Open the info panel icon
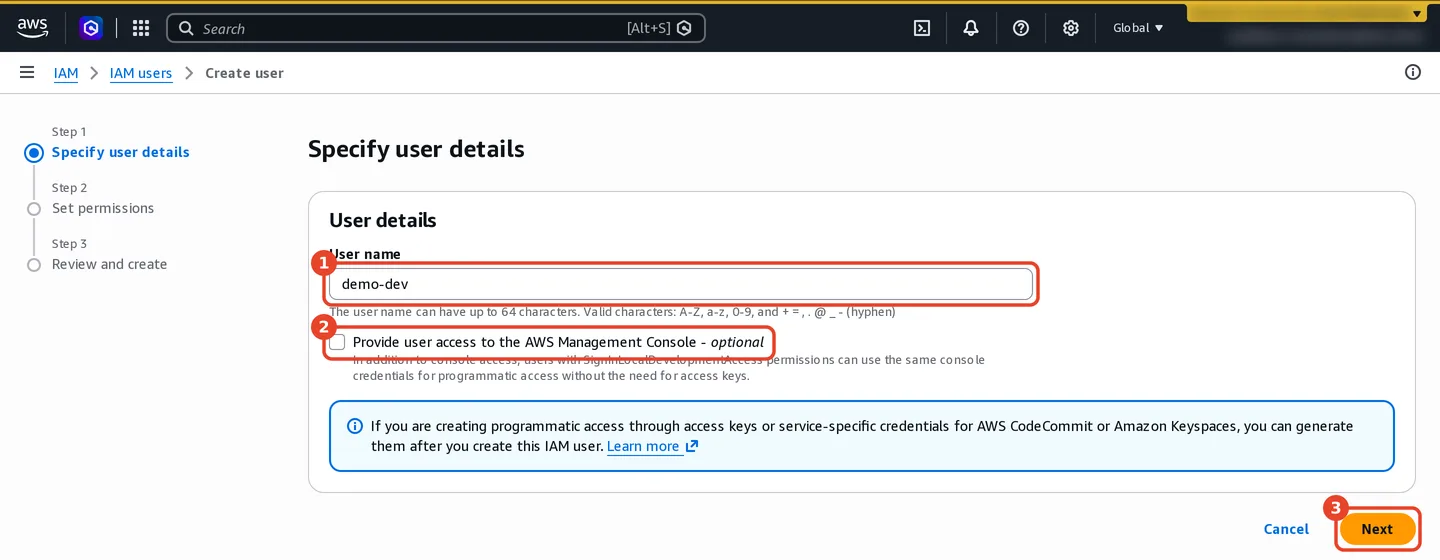Screen dimensions: 1440x560 1413,72
